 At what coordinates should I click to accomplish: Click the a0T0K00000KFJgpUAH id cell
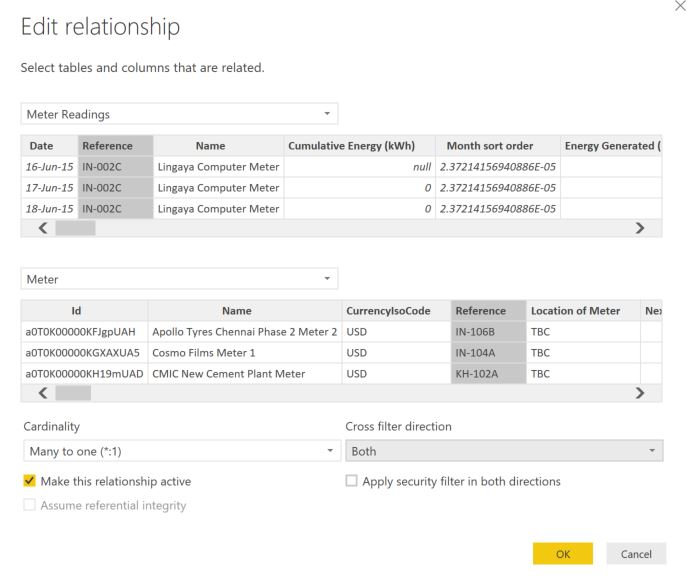click(84, 332)
